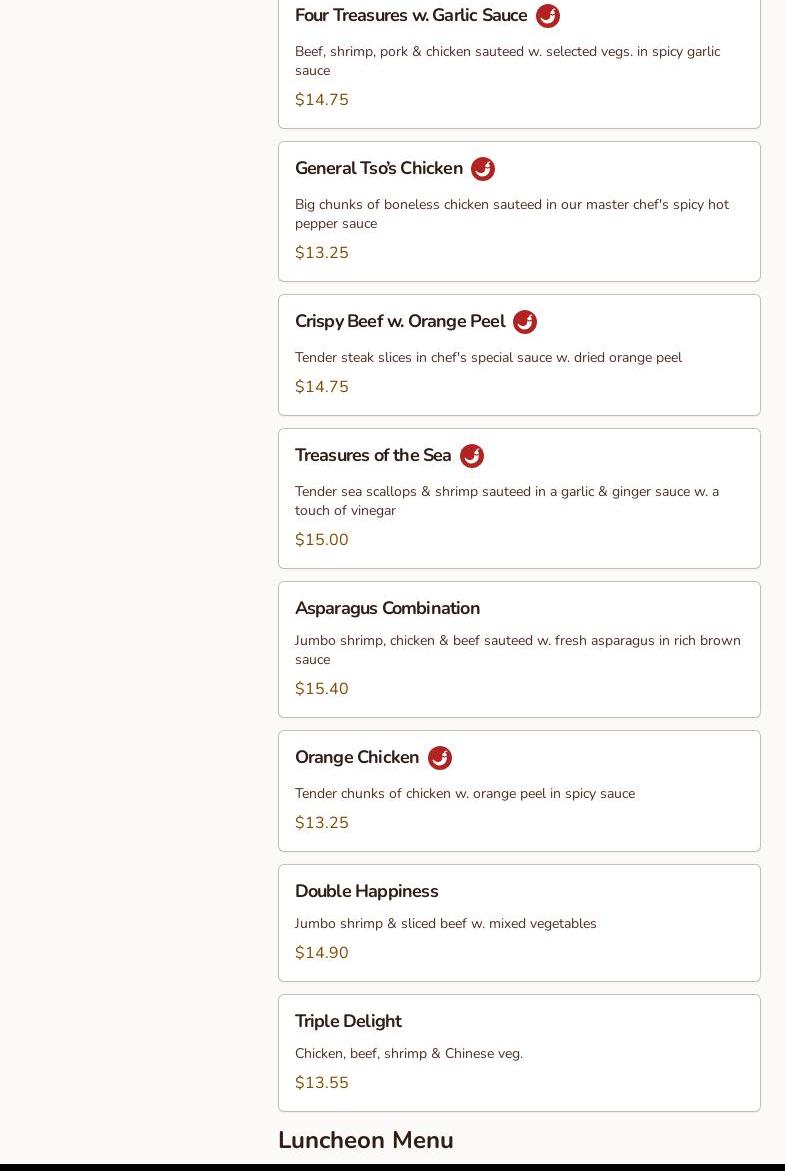Select Asparagus Combination menu item
785x1171 pixels.
[387, 608]
